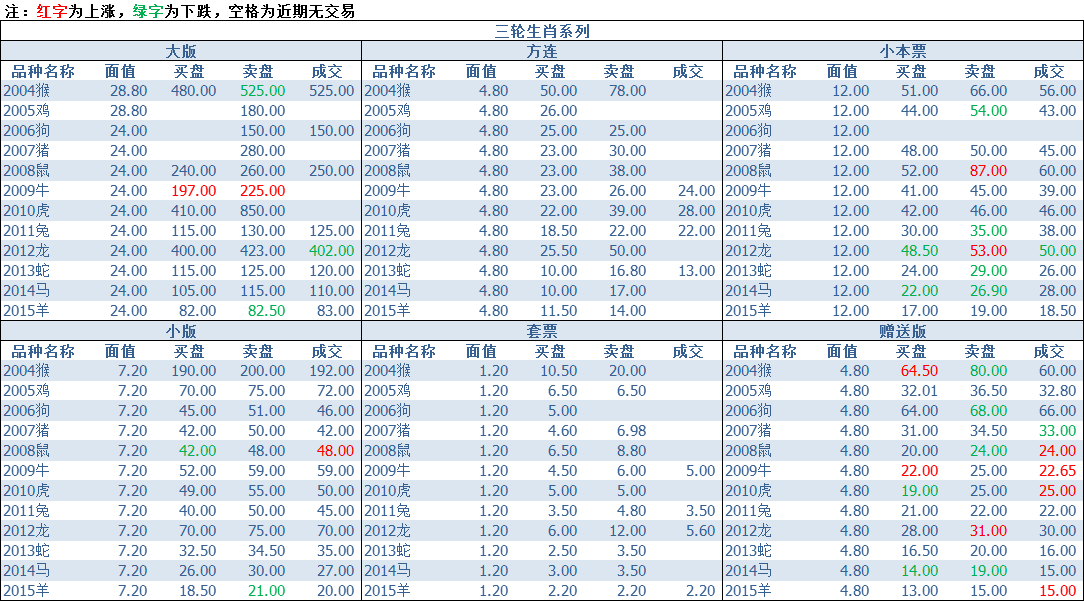
Task: Open the 小版 section header
Action: point(181,331)
